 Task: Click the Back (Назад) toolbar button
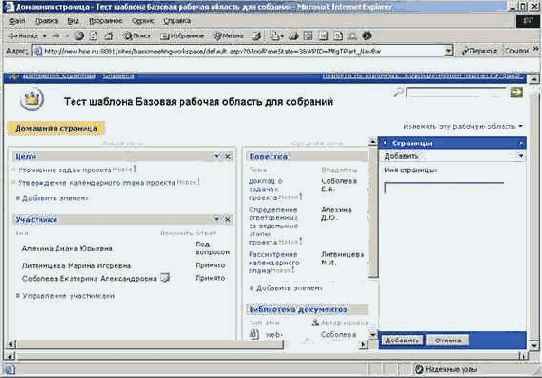(23, 36)
